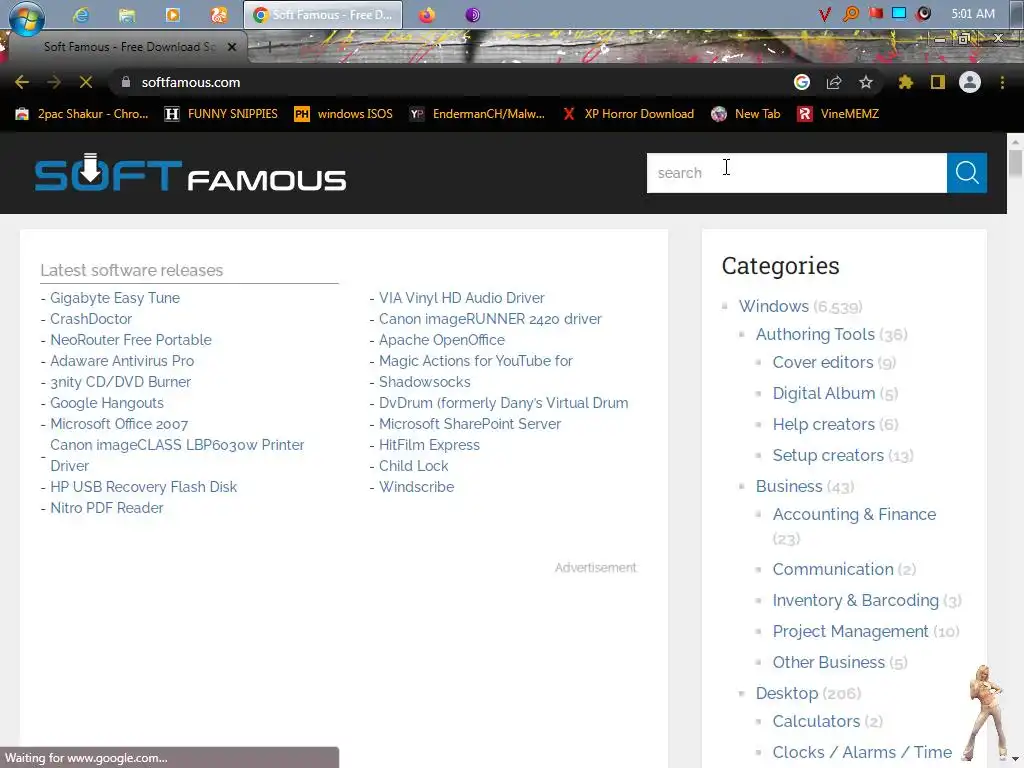Bookmark this page with the star
The image size is (1024, 768).
tap(866, 82)
